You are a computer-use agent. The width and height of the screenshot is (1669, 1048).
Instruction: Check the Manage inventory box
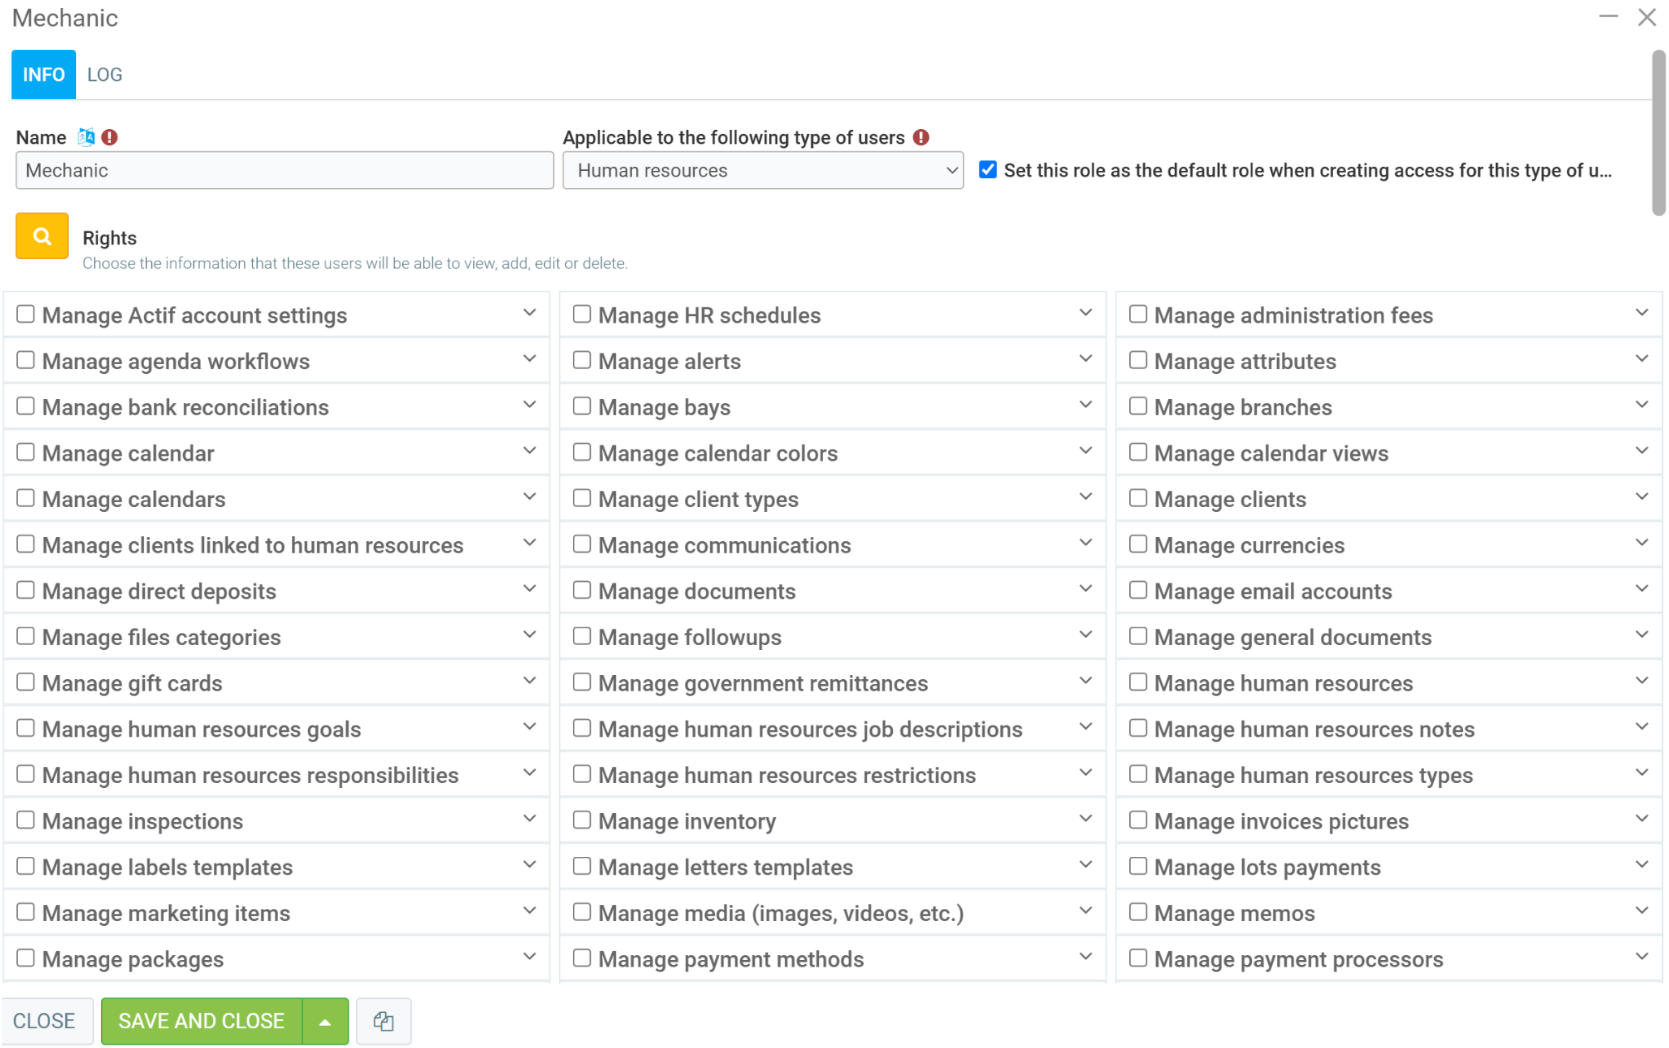pyautogui.click(x=582, y=820)
